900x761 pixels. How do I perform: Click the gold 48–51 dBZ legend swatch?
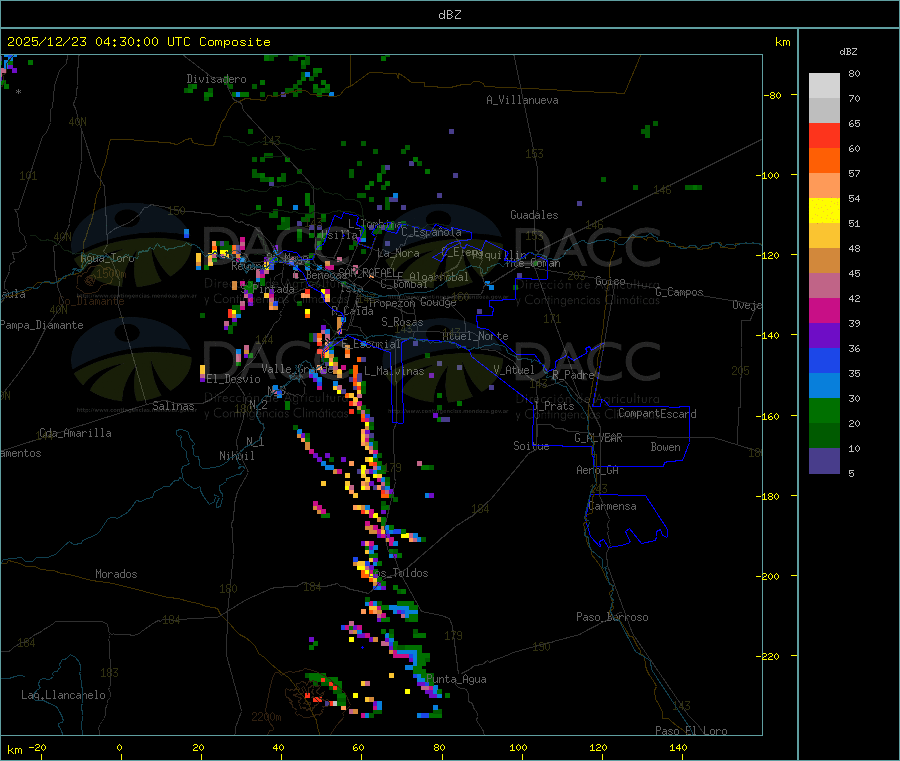[824, 236]
